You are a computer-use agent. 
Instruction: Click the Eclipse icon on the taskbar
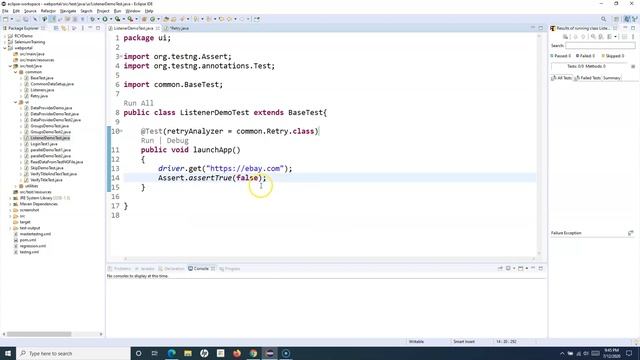click(x=269, y=353)
